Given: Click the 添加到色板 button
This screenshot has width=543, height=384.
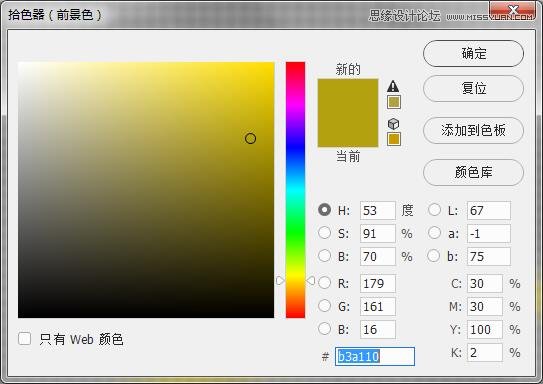Looking at the screenshot, I should click(x=473, y=130).
